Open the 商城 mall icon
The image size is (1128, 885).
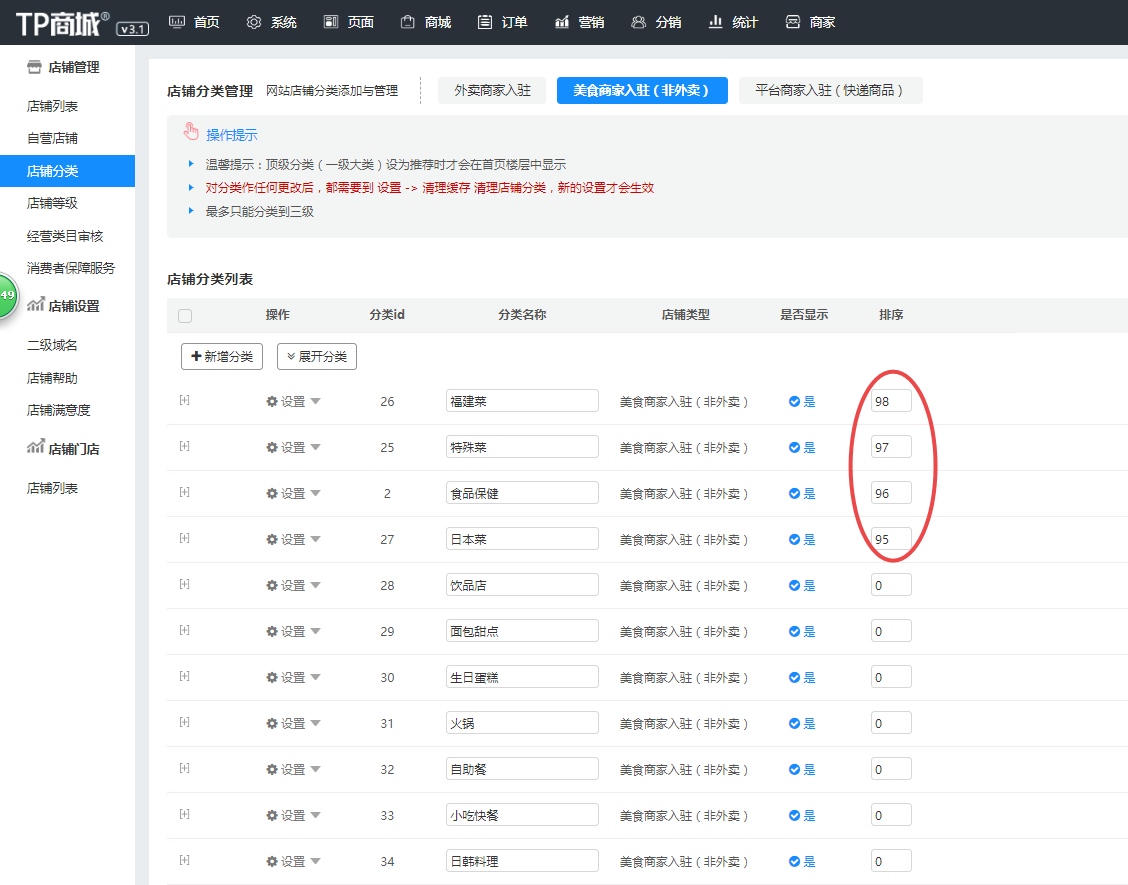pyautogui.click(x=406, y=21)
